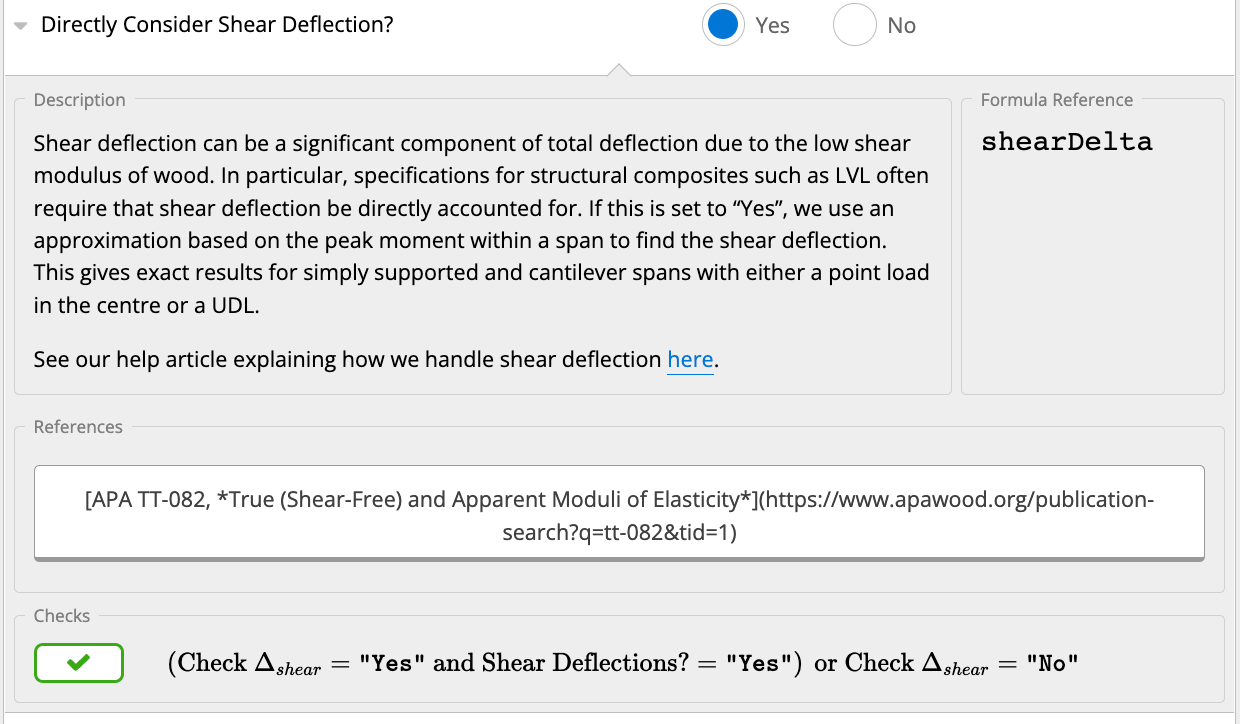Viewport: 1240px width, 724px height.
Task: Click the Checks panel label
Action: [x=62, y=616]
